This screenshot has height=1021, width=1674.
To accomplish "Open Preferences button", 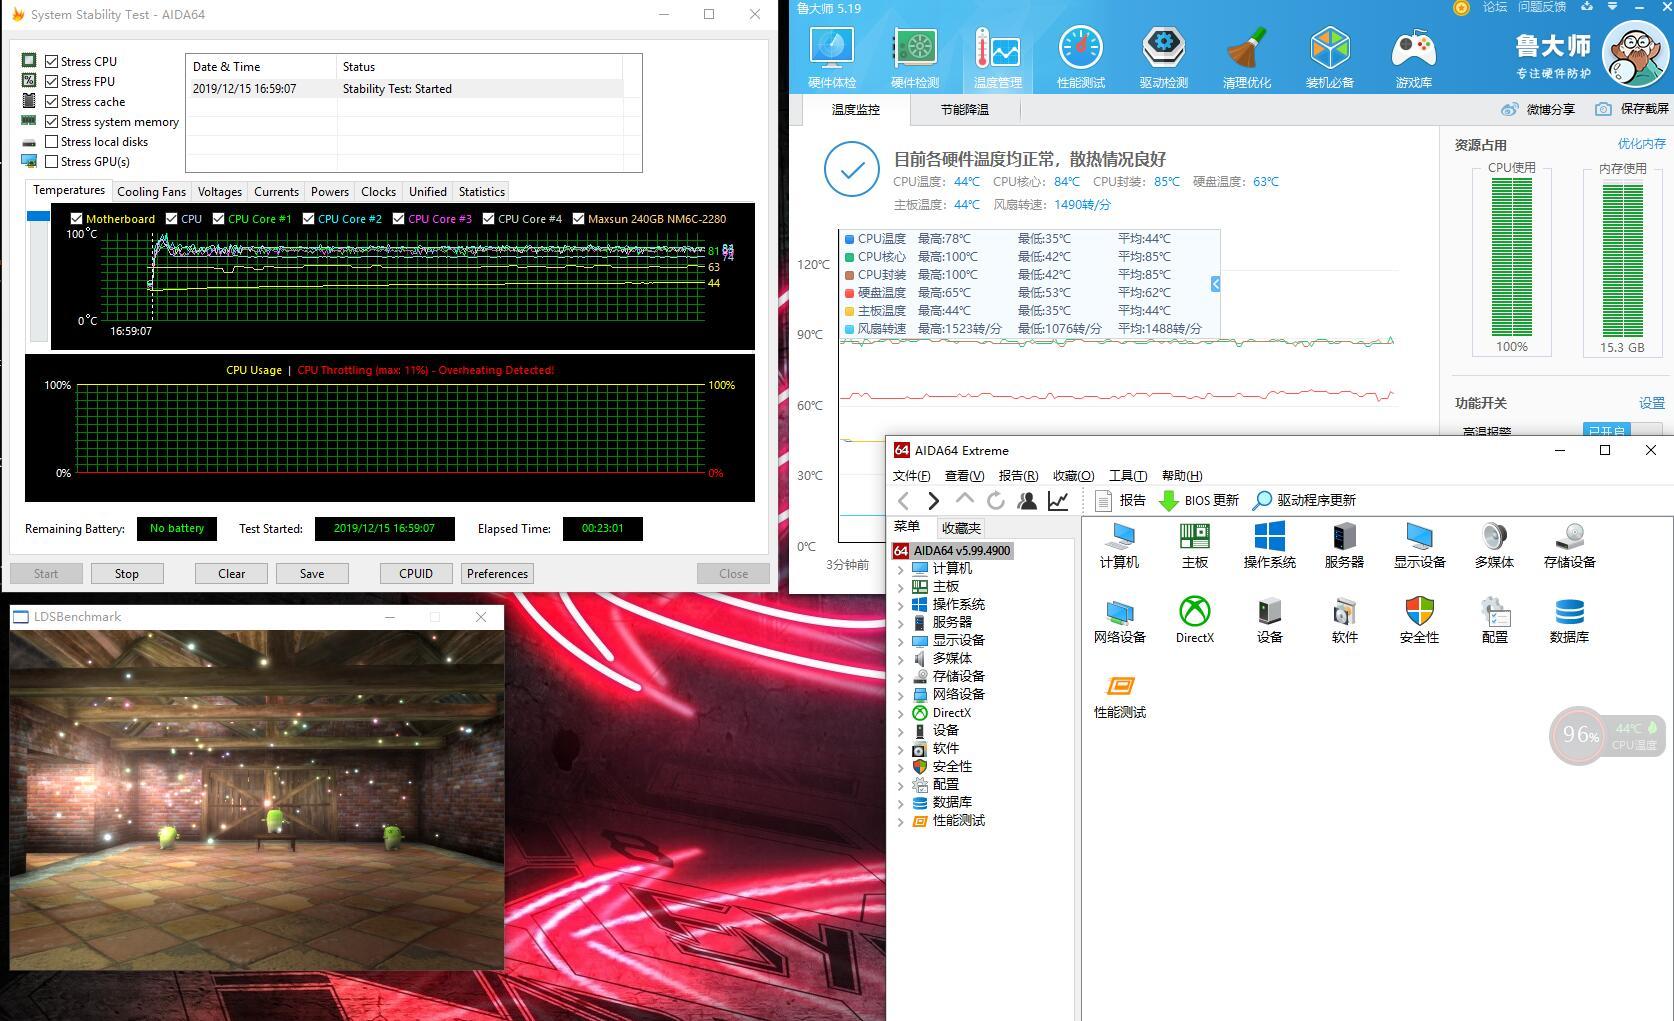I will tap(497, 573).
